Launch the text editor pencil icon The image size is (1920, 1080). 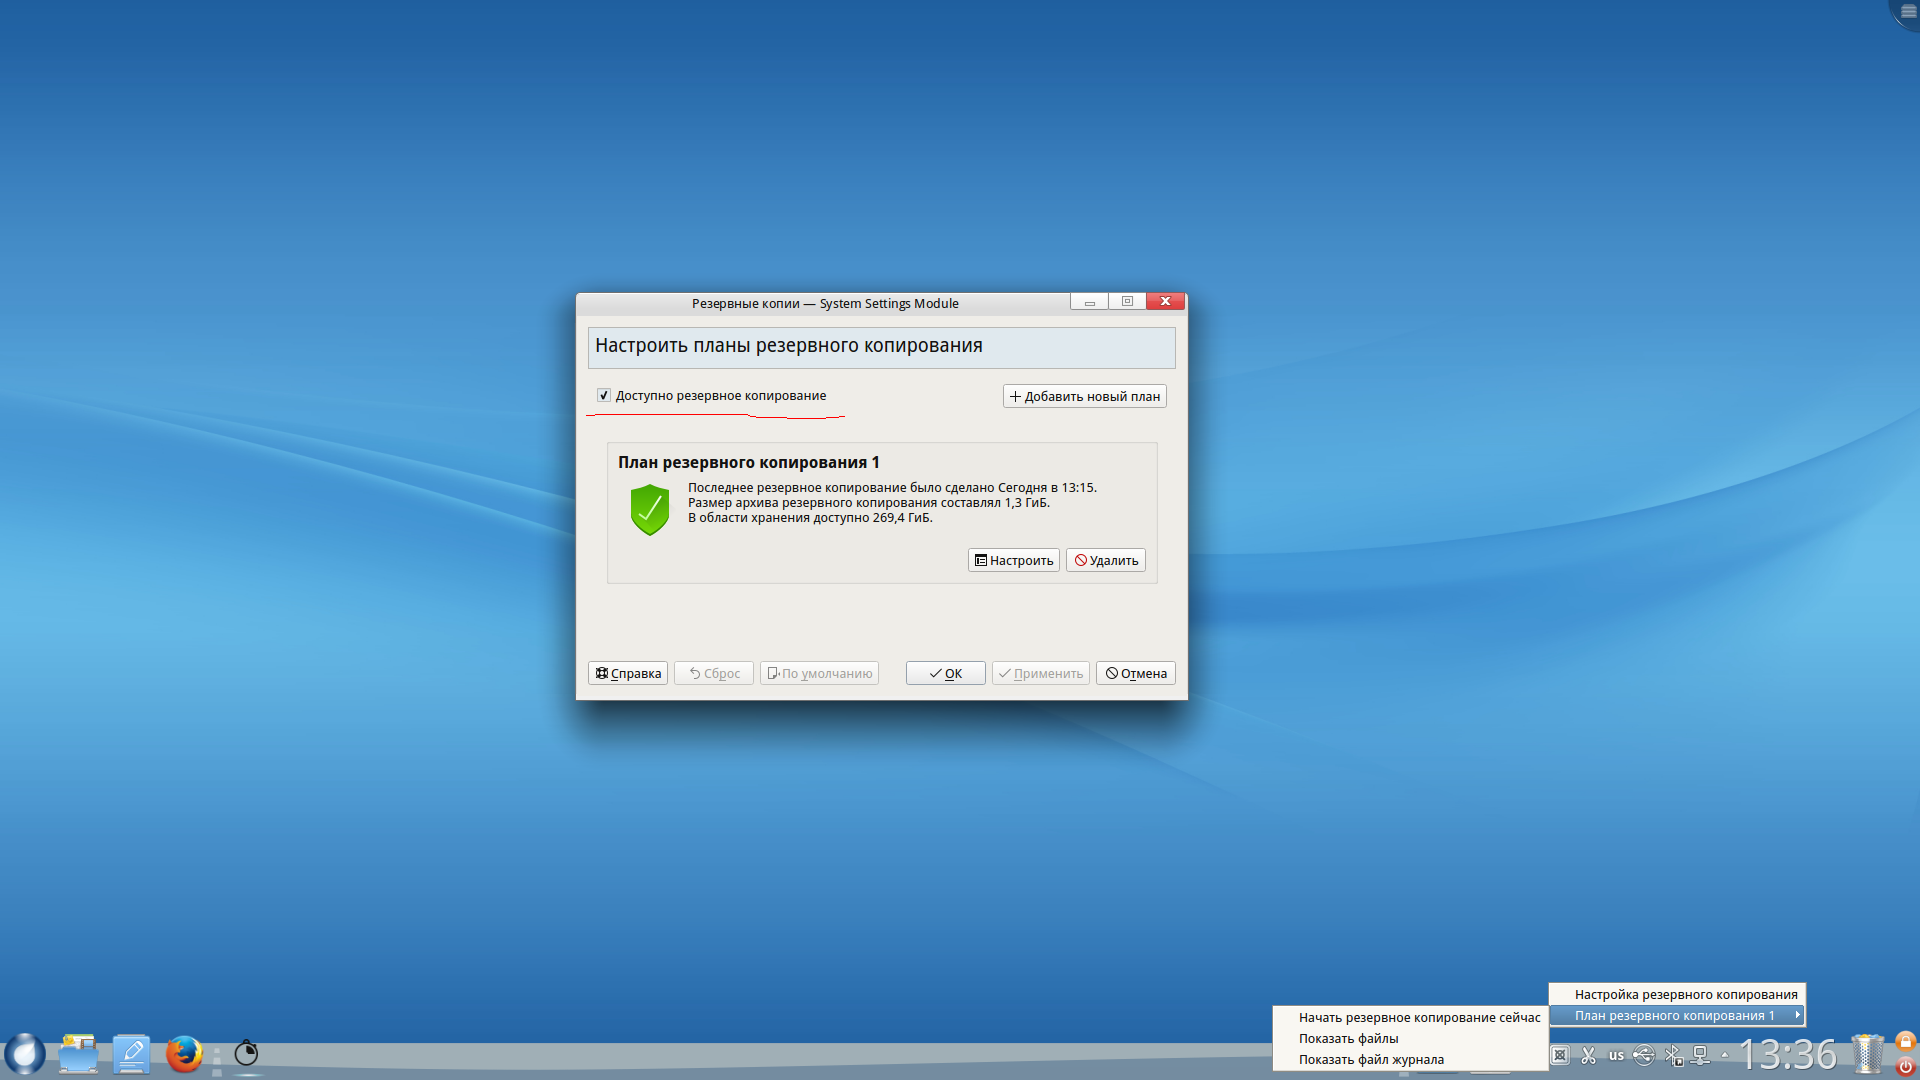131,1054
